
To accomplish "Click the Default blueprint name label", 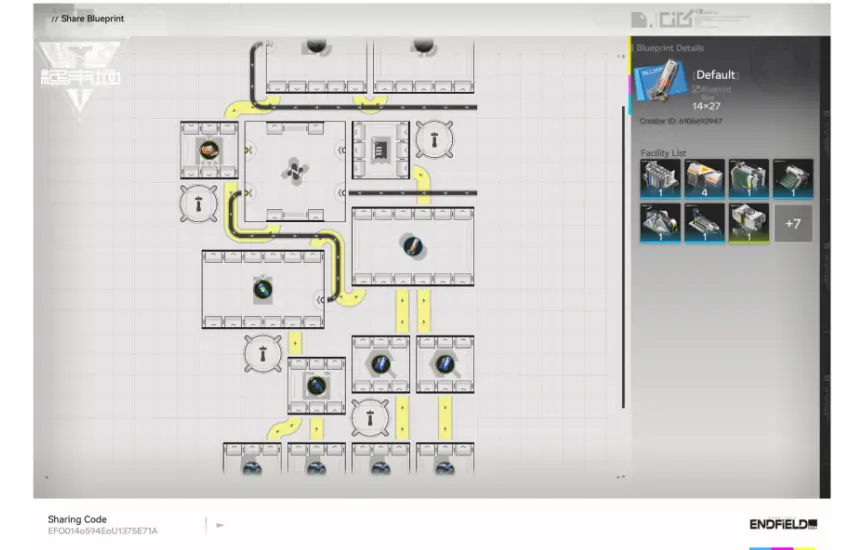I will tap(716, 75).
